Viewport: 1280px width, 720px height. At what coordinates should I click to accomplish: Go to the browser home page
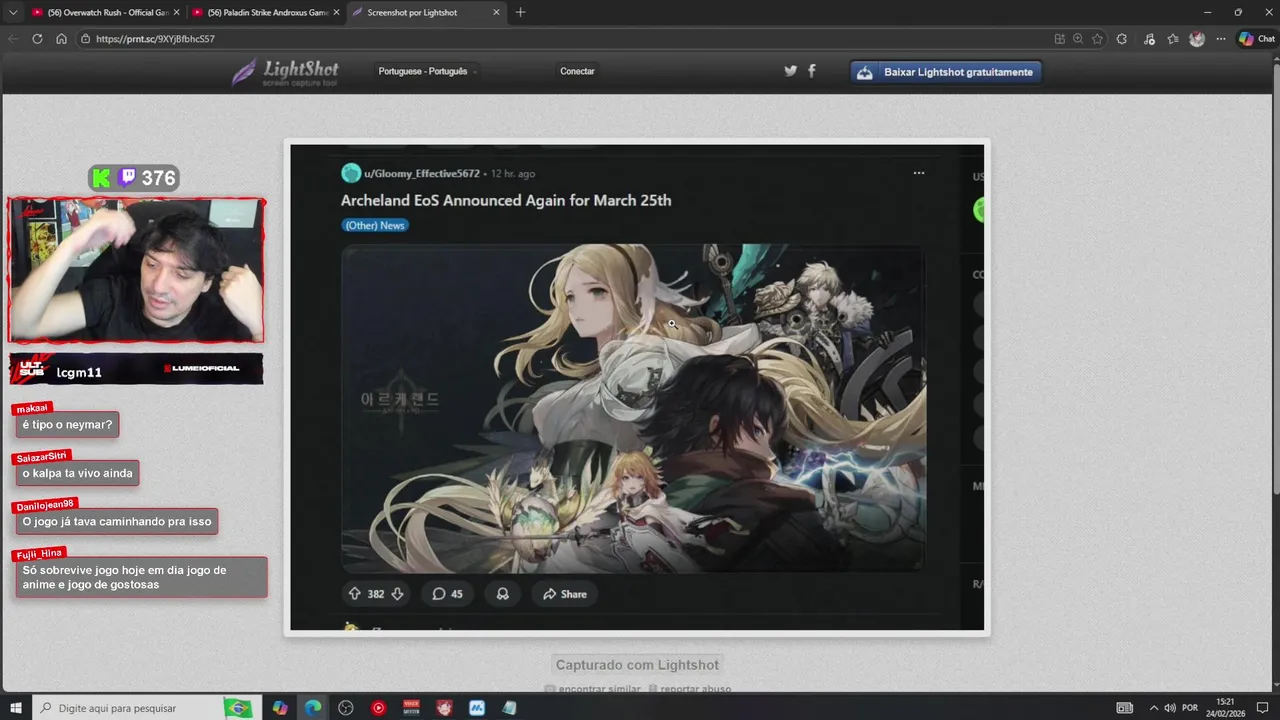tap(61, 39)
